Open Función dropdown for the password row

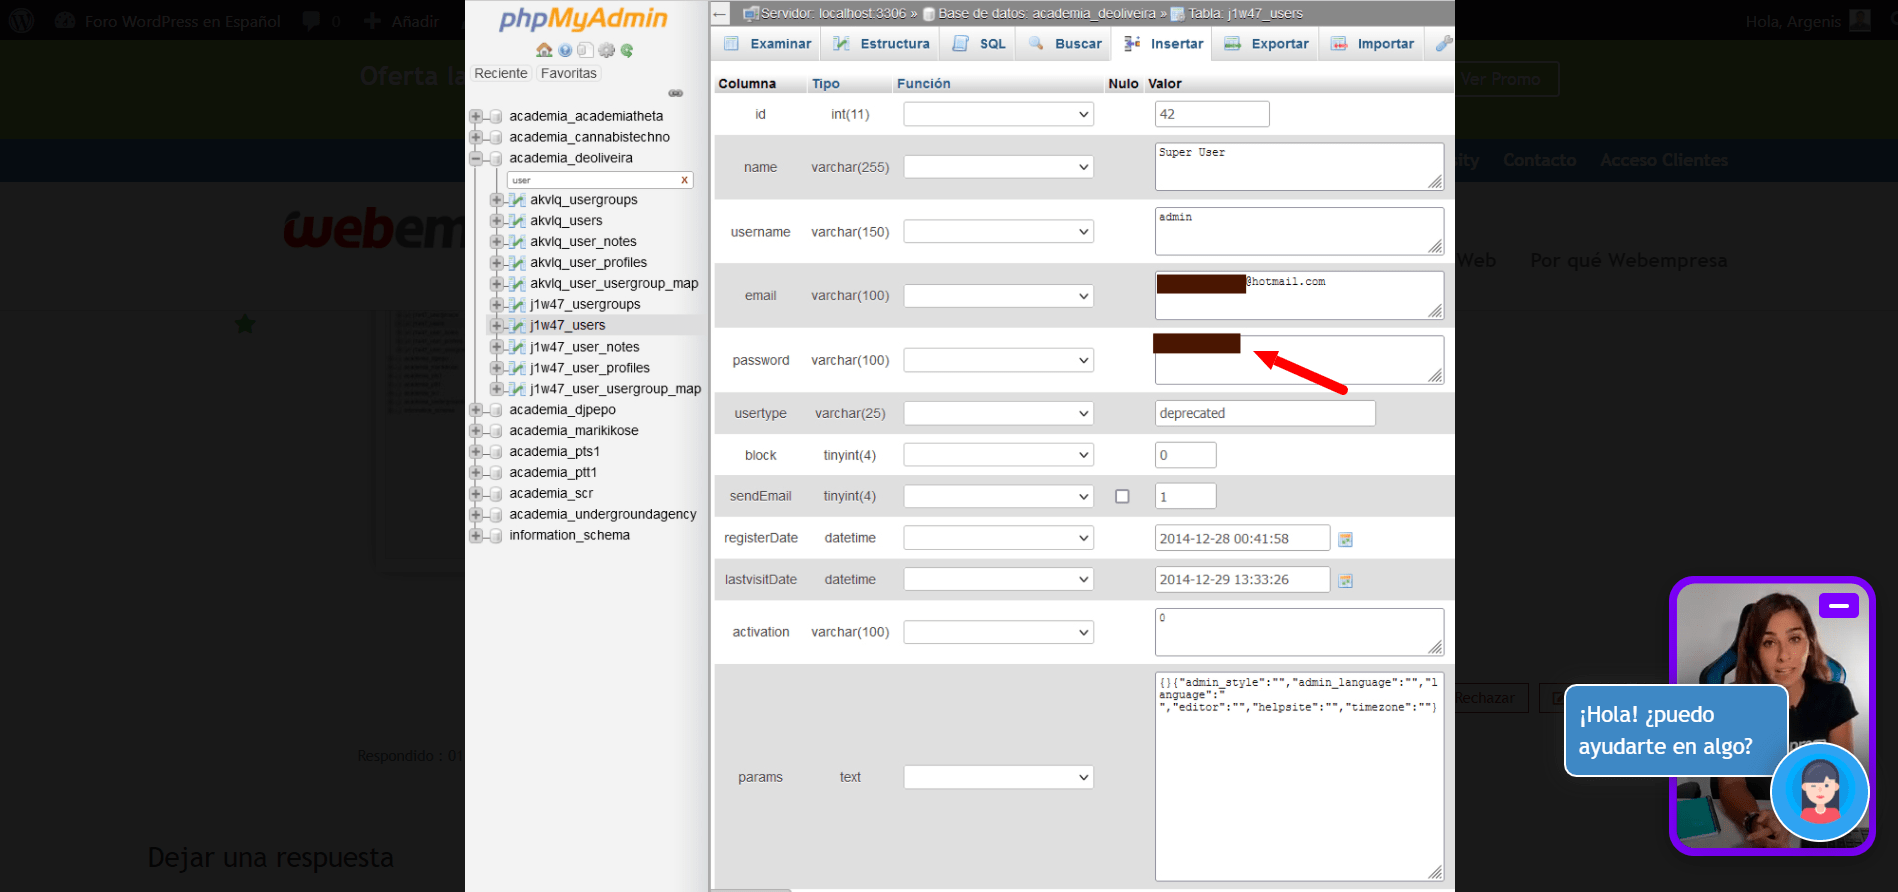point(998,360)
